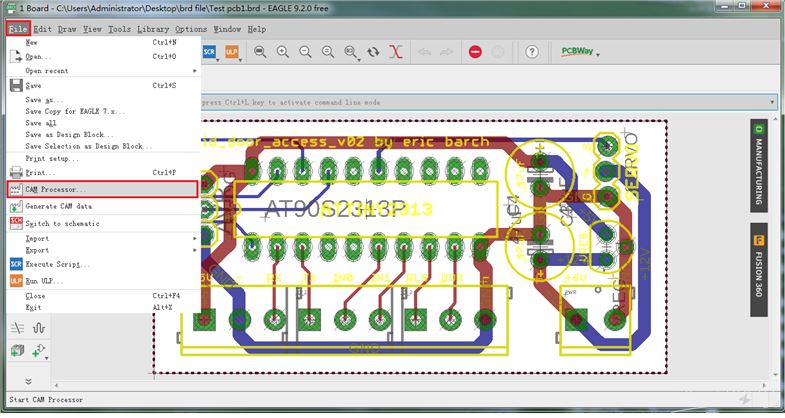Click the ULP toolbar icon

[x=232, y=51]
